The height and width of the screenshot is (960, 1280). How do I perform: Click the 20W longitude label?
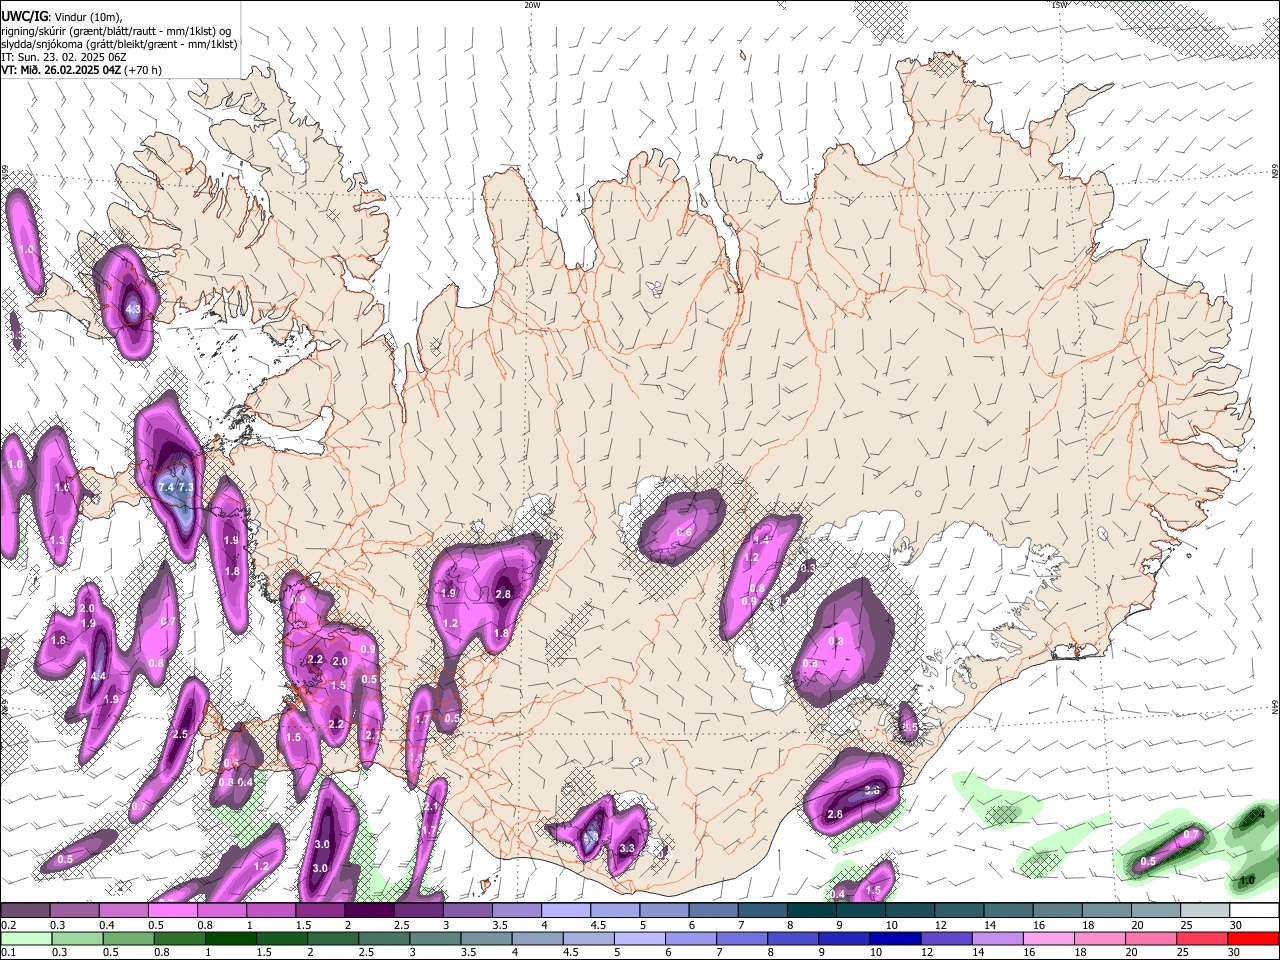coord(532,5)
